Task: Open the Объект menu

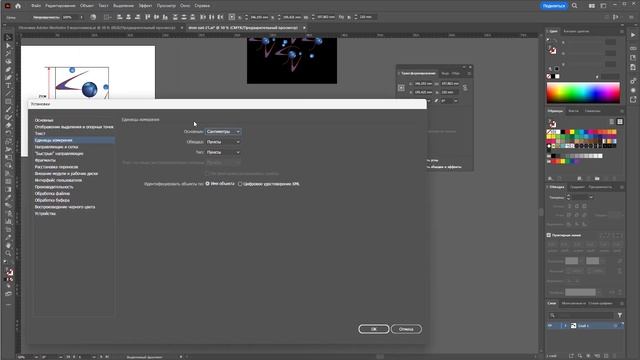Action: tap(87, 6)
